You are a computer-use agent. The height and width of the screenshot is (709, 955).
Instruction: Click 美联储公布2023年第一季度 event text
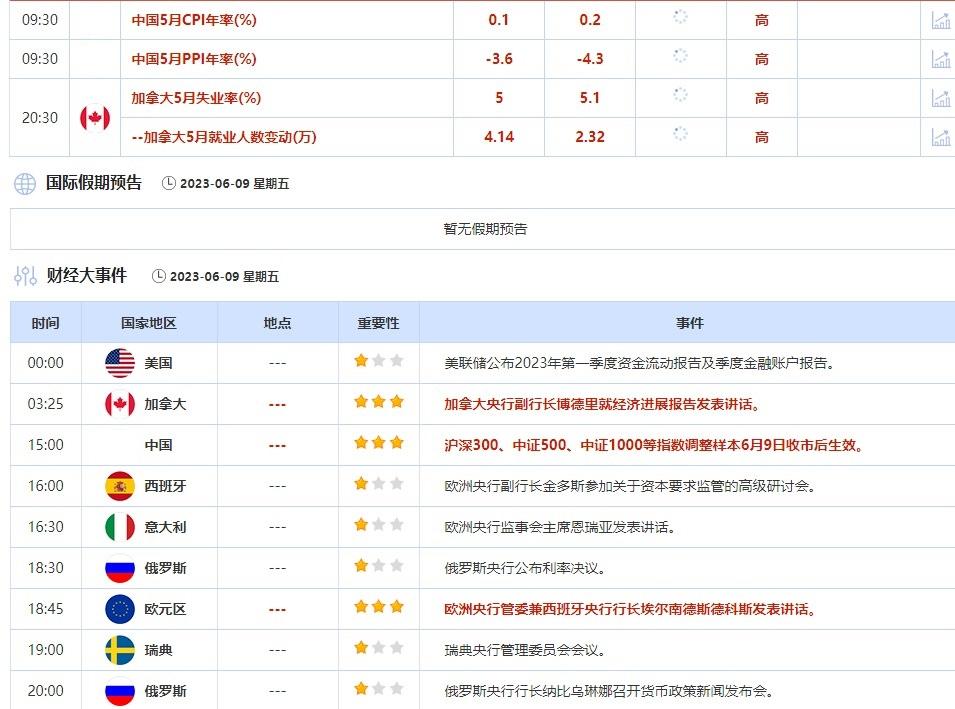pyautogui.click(x=639, y=363)
